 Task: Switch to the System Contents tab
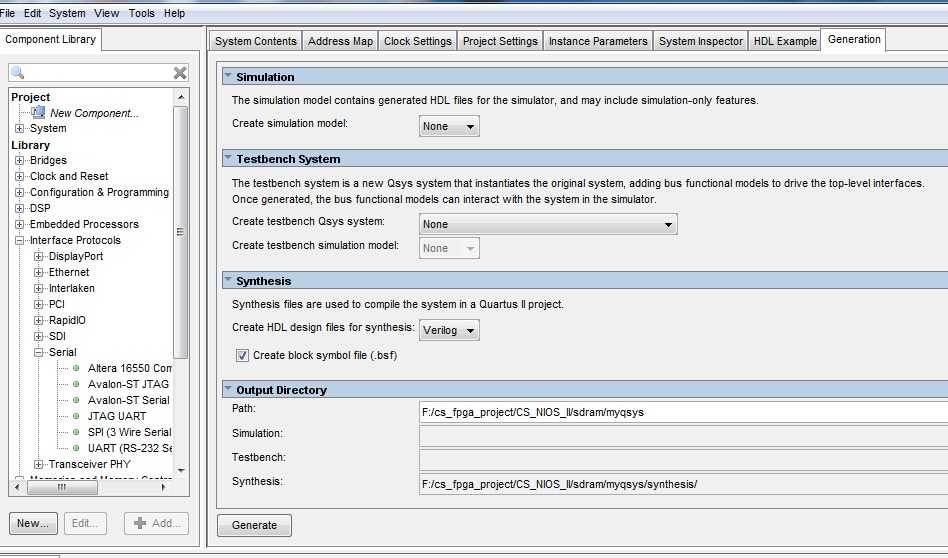click(x=256, y=41)
